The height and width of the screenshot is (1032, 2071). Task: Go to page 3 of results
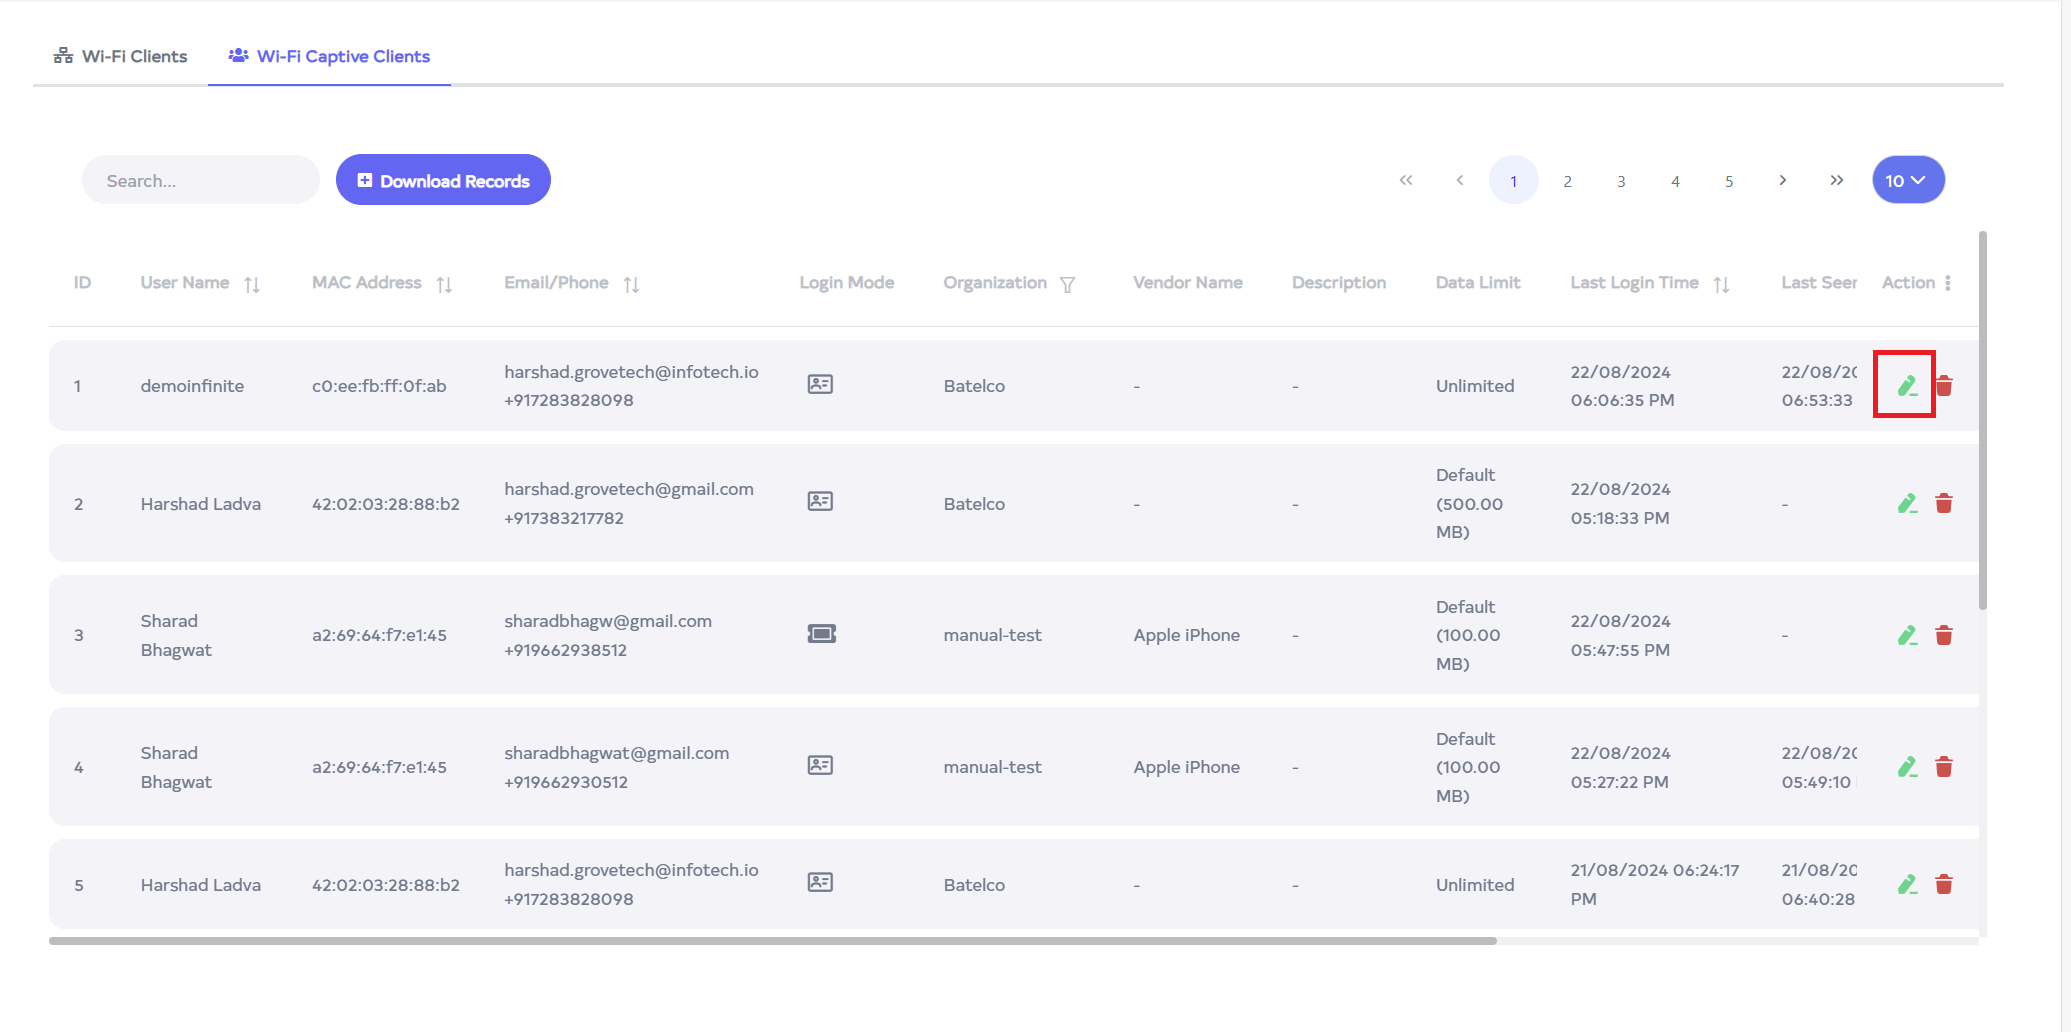pyautogui.click(x=1620, y=181)
